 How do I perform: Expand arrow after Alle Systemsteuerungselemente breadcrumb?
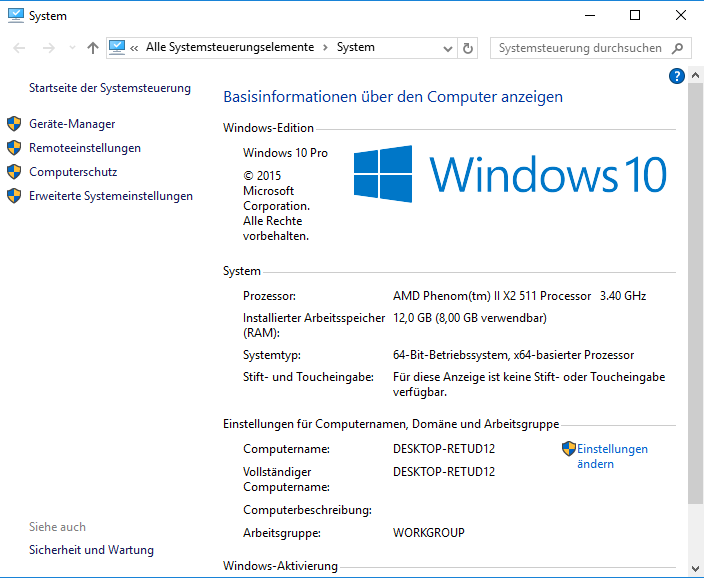[325, 47]
